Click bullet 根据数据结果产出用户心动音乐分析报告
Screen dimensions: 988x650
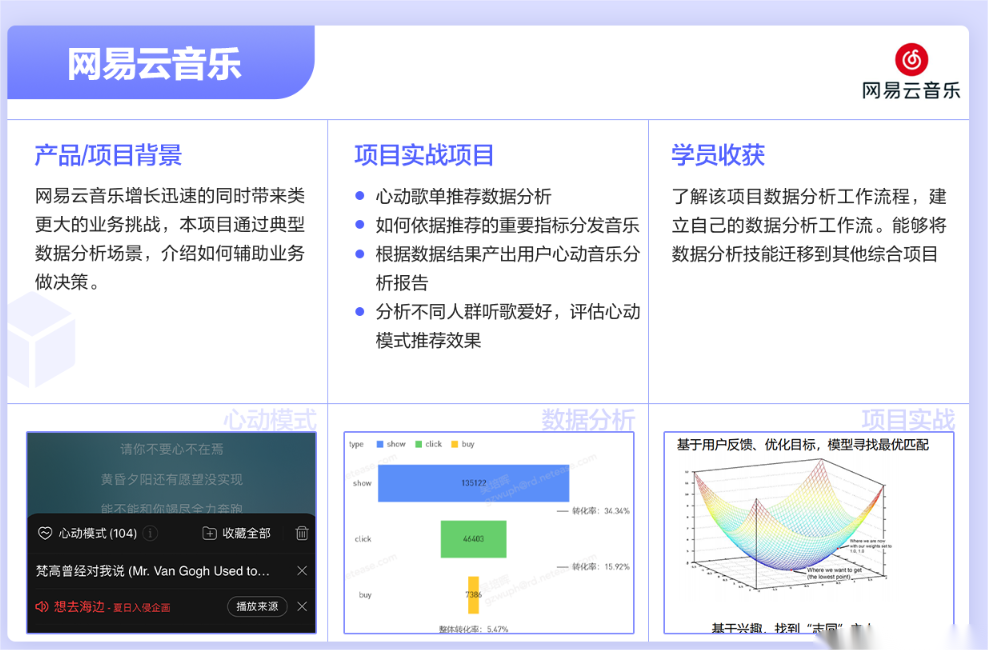[x=507, y=268]
